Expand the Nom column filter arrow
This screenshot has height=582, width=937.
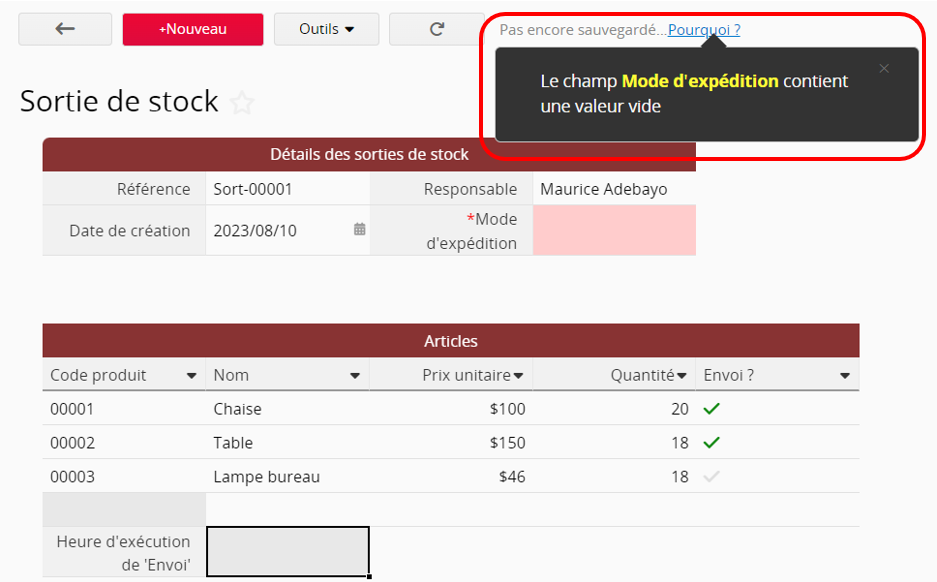click(x=354, y=376)
